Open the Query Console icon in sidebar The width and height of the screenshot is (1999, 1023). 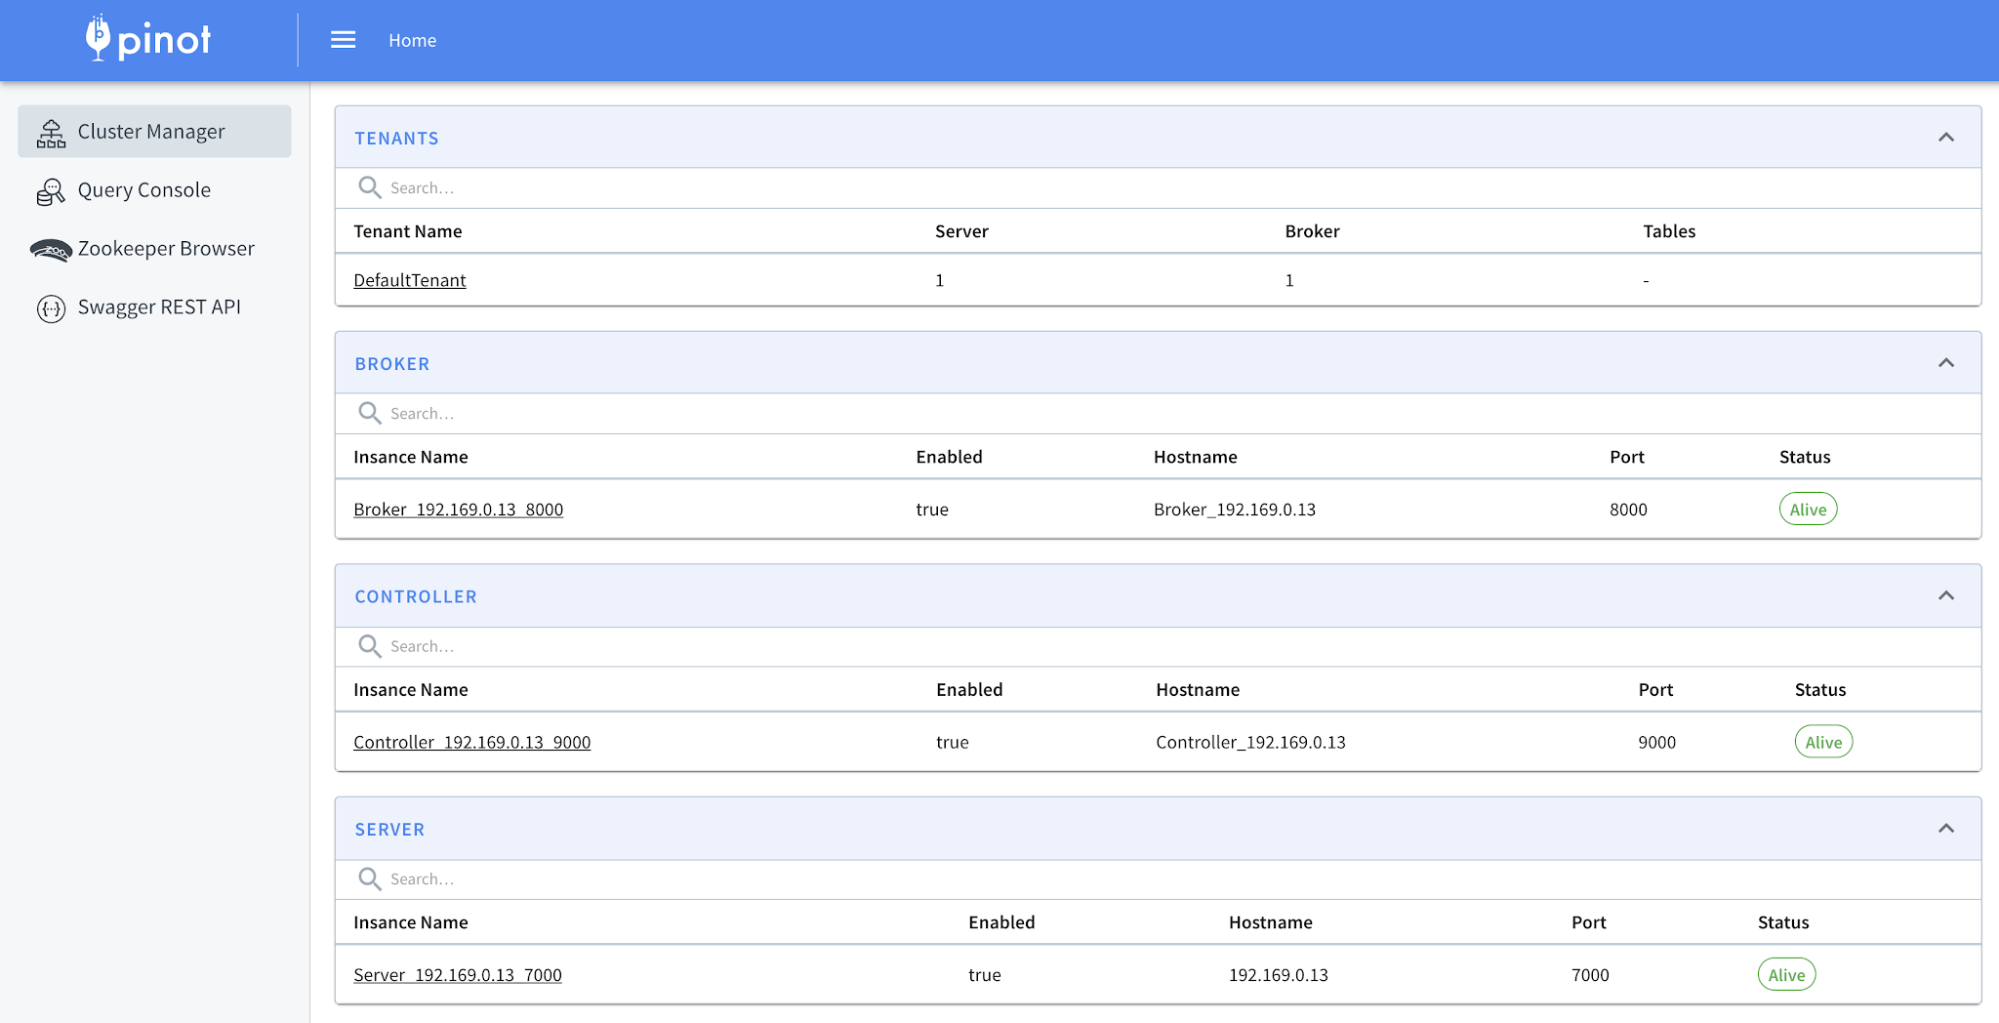click(x=50, y=190)
